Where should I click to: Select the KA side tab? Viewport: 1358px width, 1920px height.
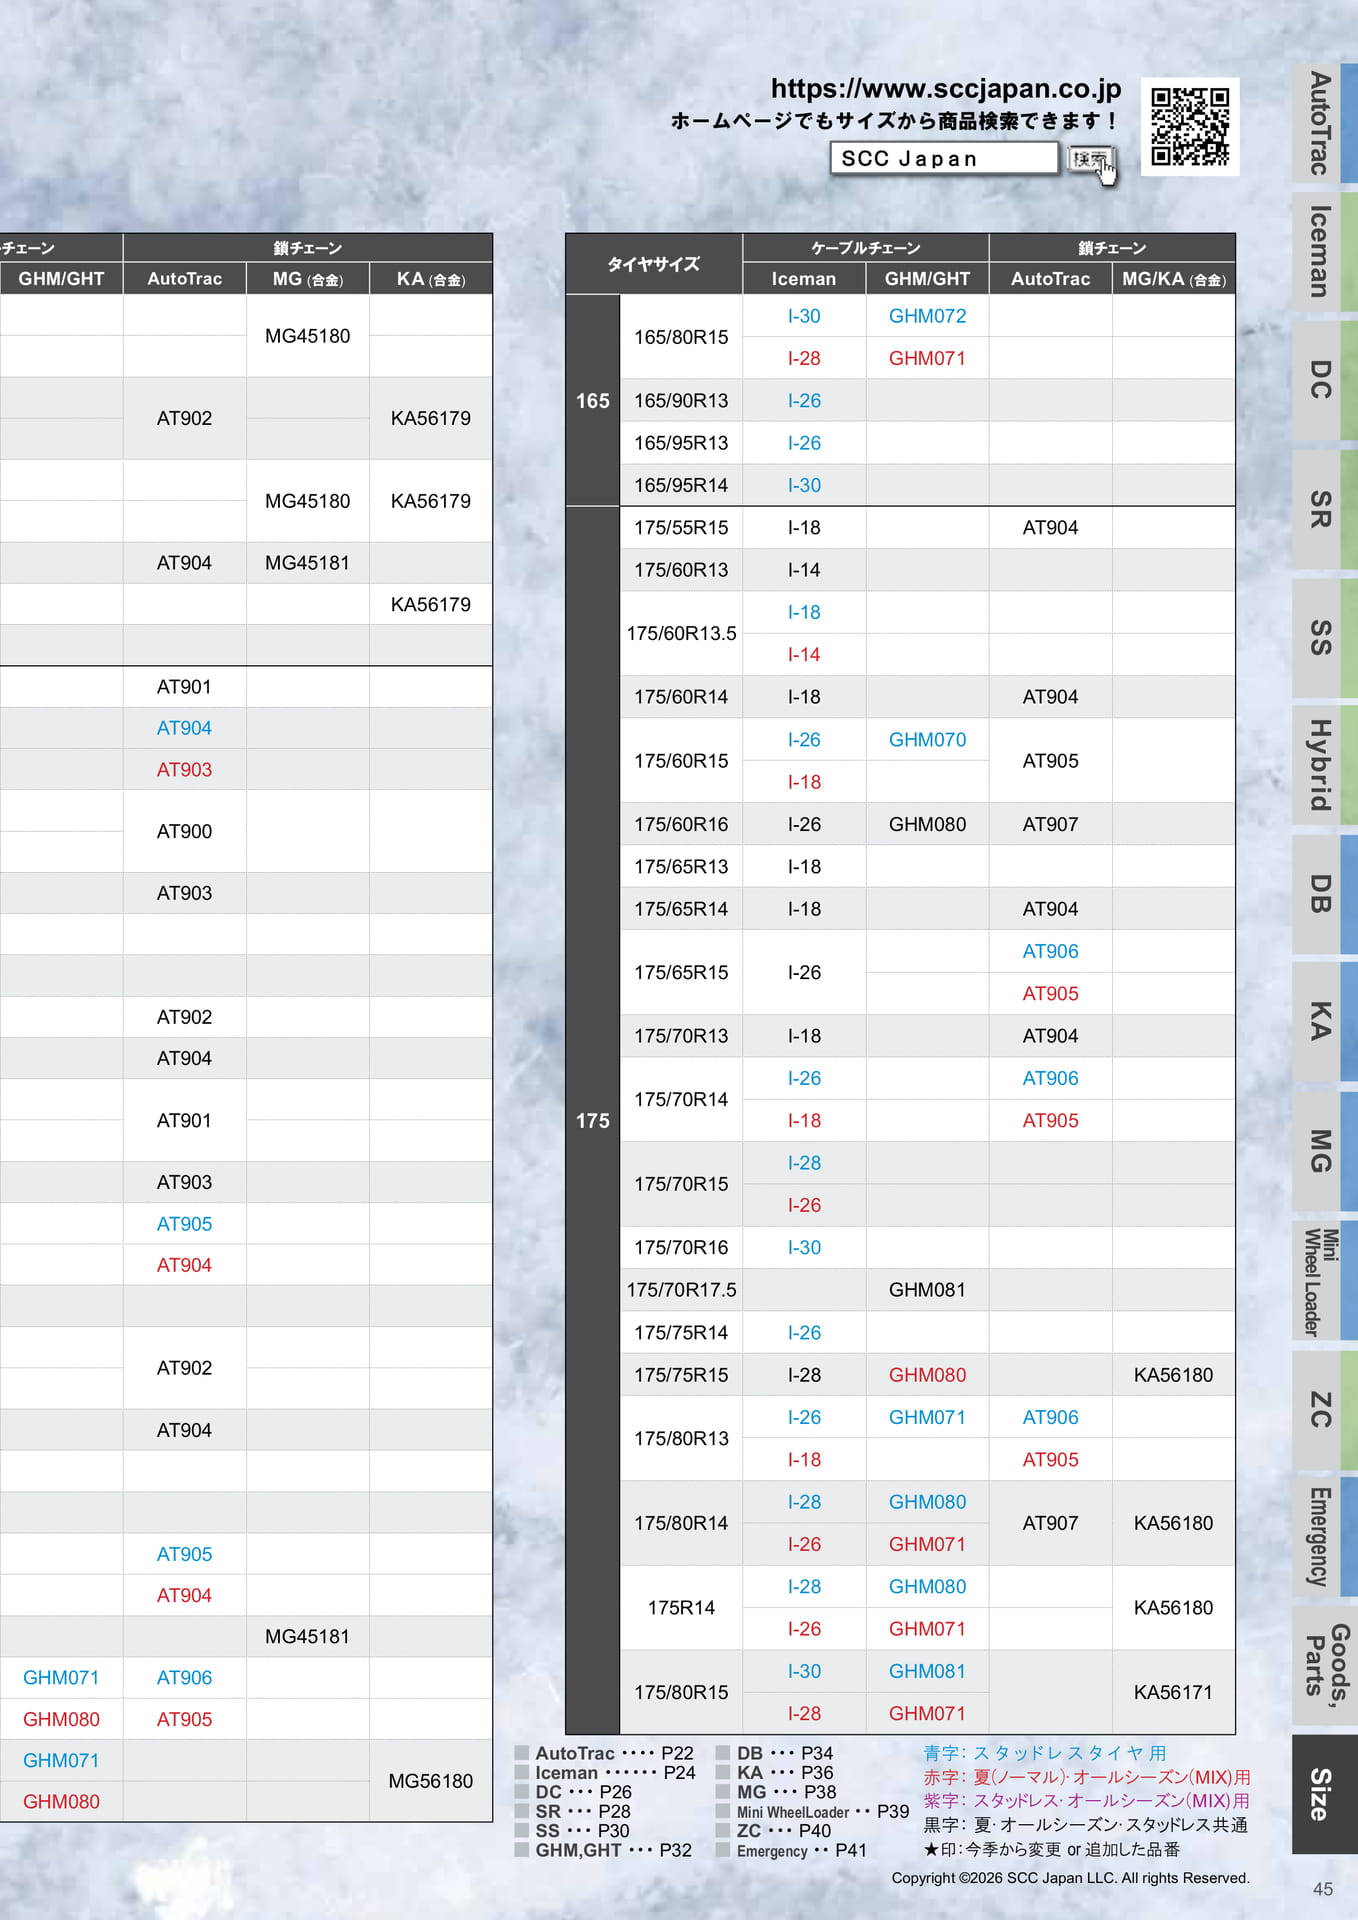pyautogui.click(x=1324, y=1022)
